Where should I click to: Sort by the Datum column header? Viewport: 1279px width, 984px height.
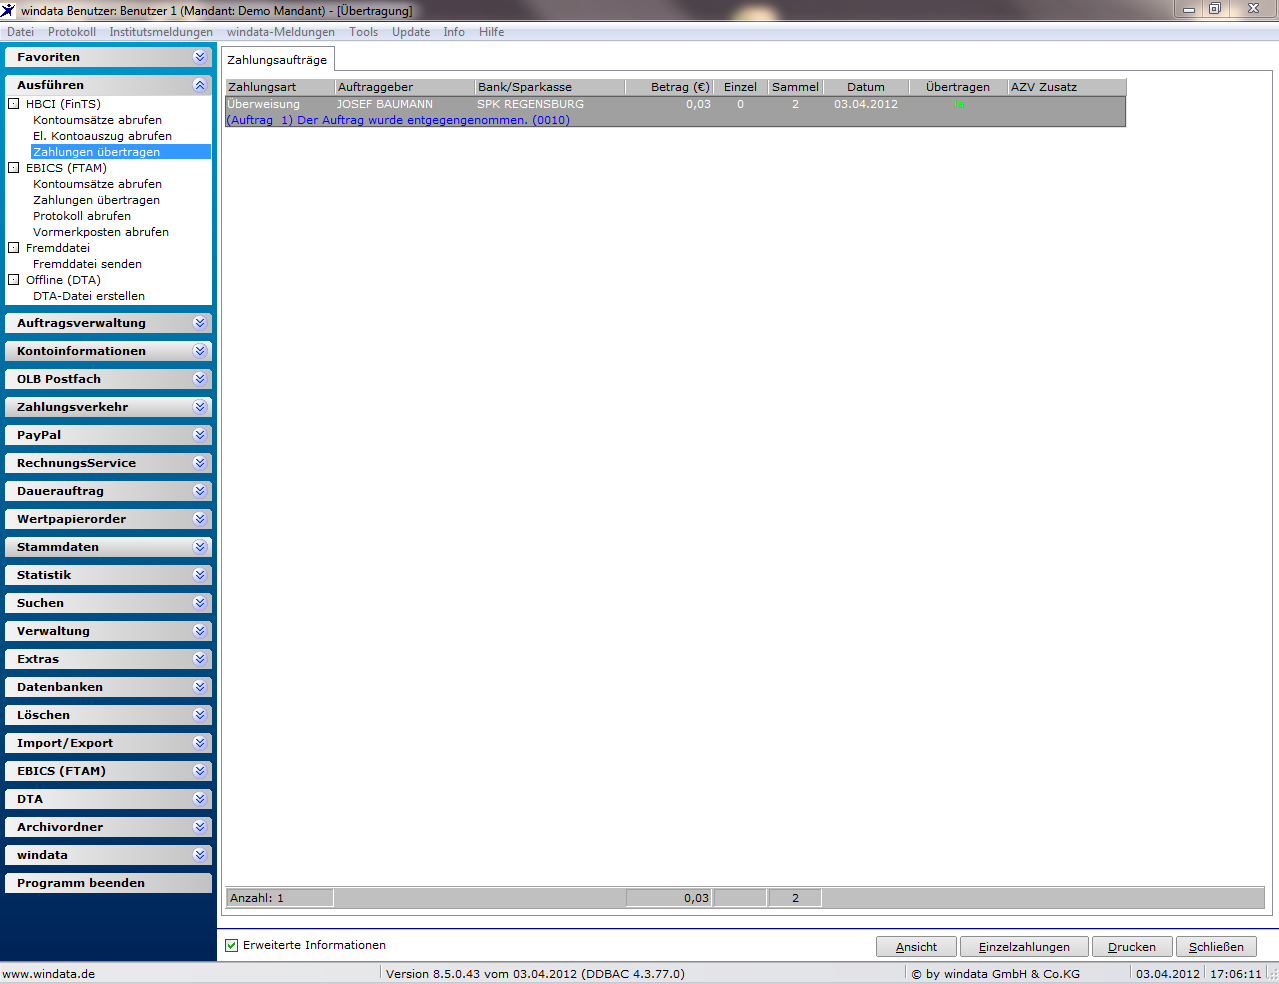pyautogui.click(x=866, y=87)
